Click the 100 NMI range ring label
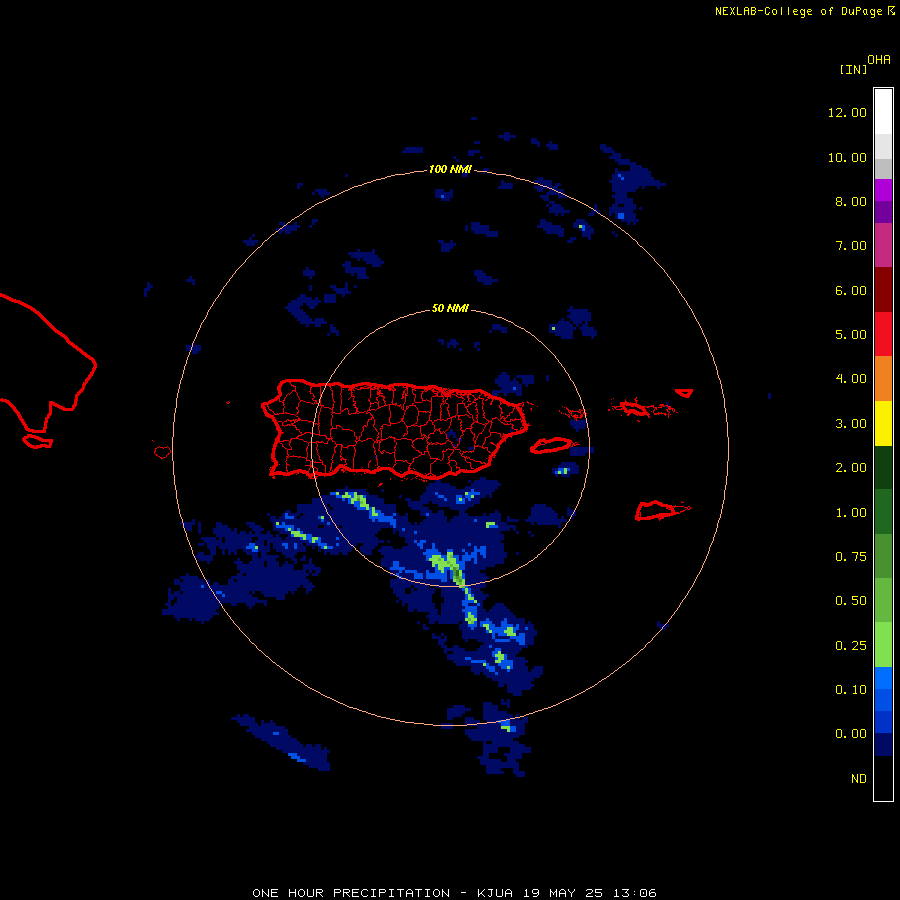Viewport: 900px width, 900px height. coord(450,169)
